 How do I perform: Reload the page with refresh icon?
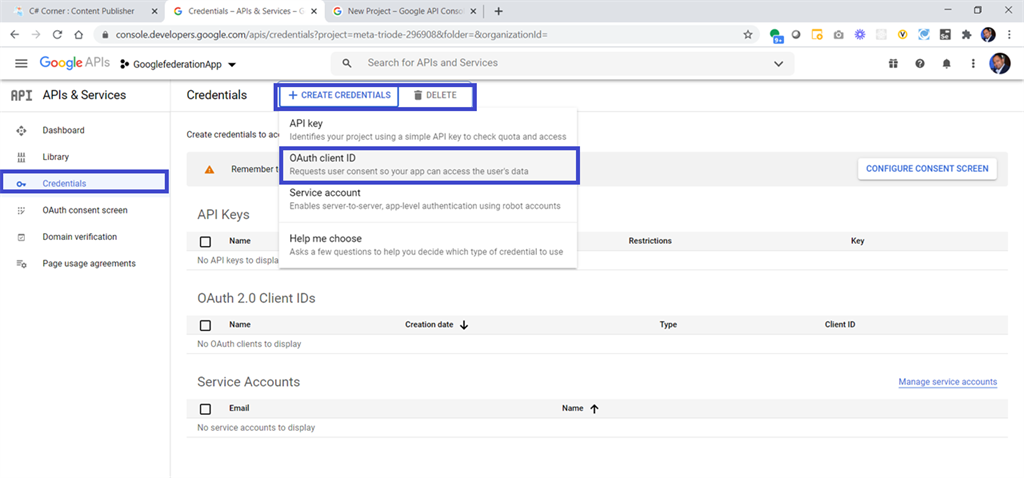(x=57, y=35)
